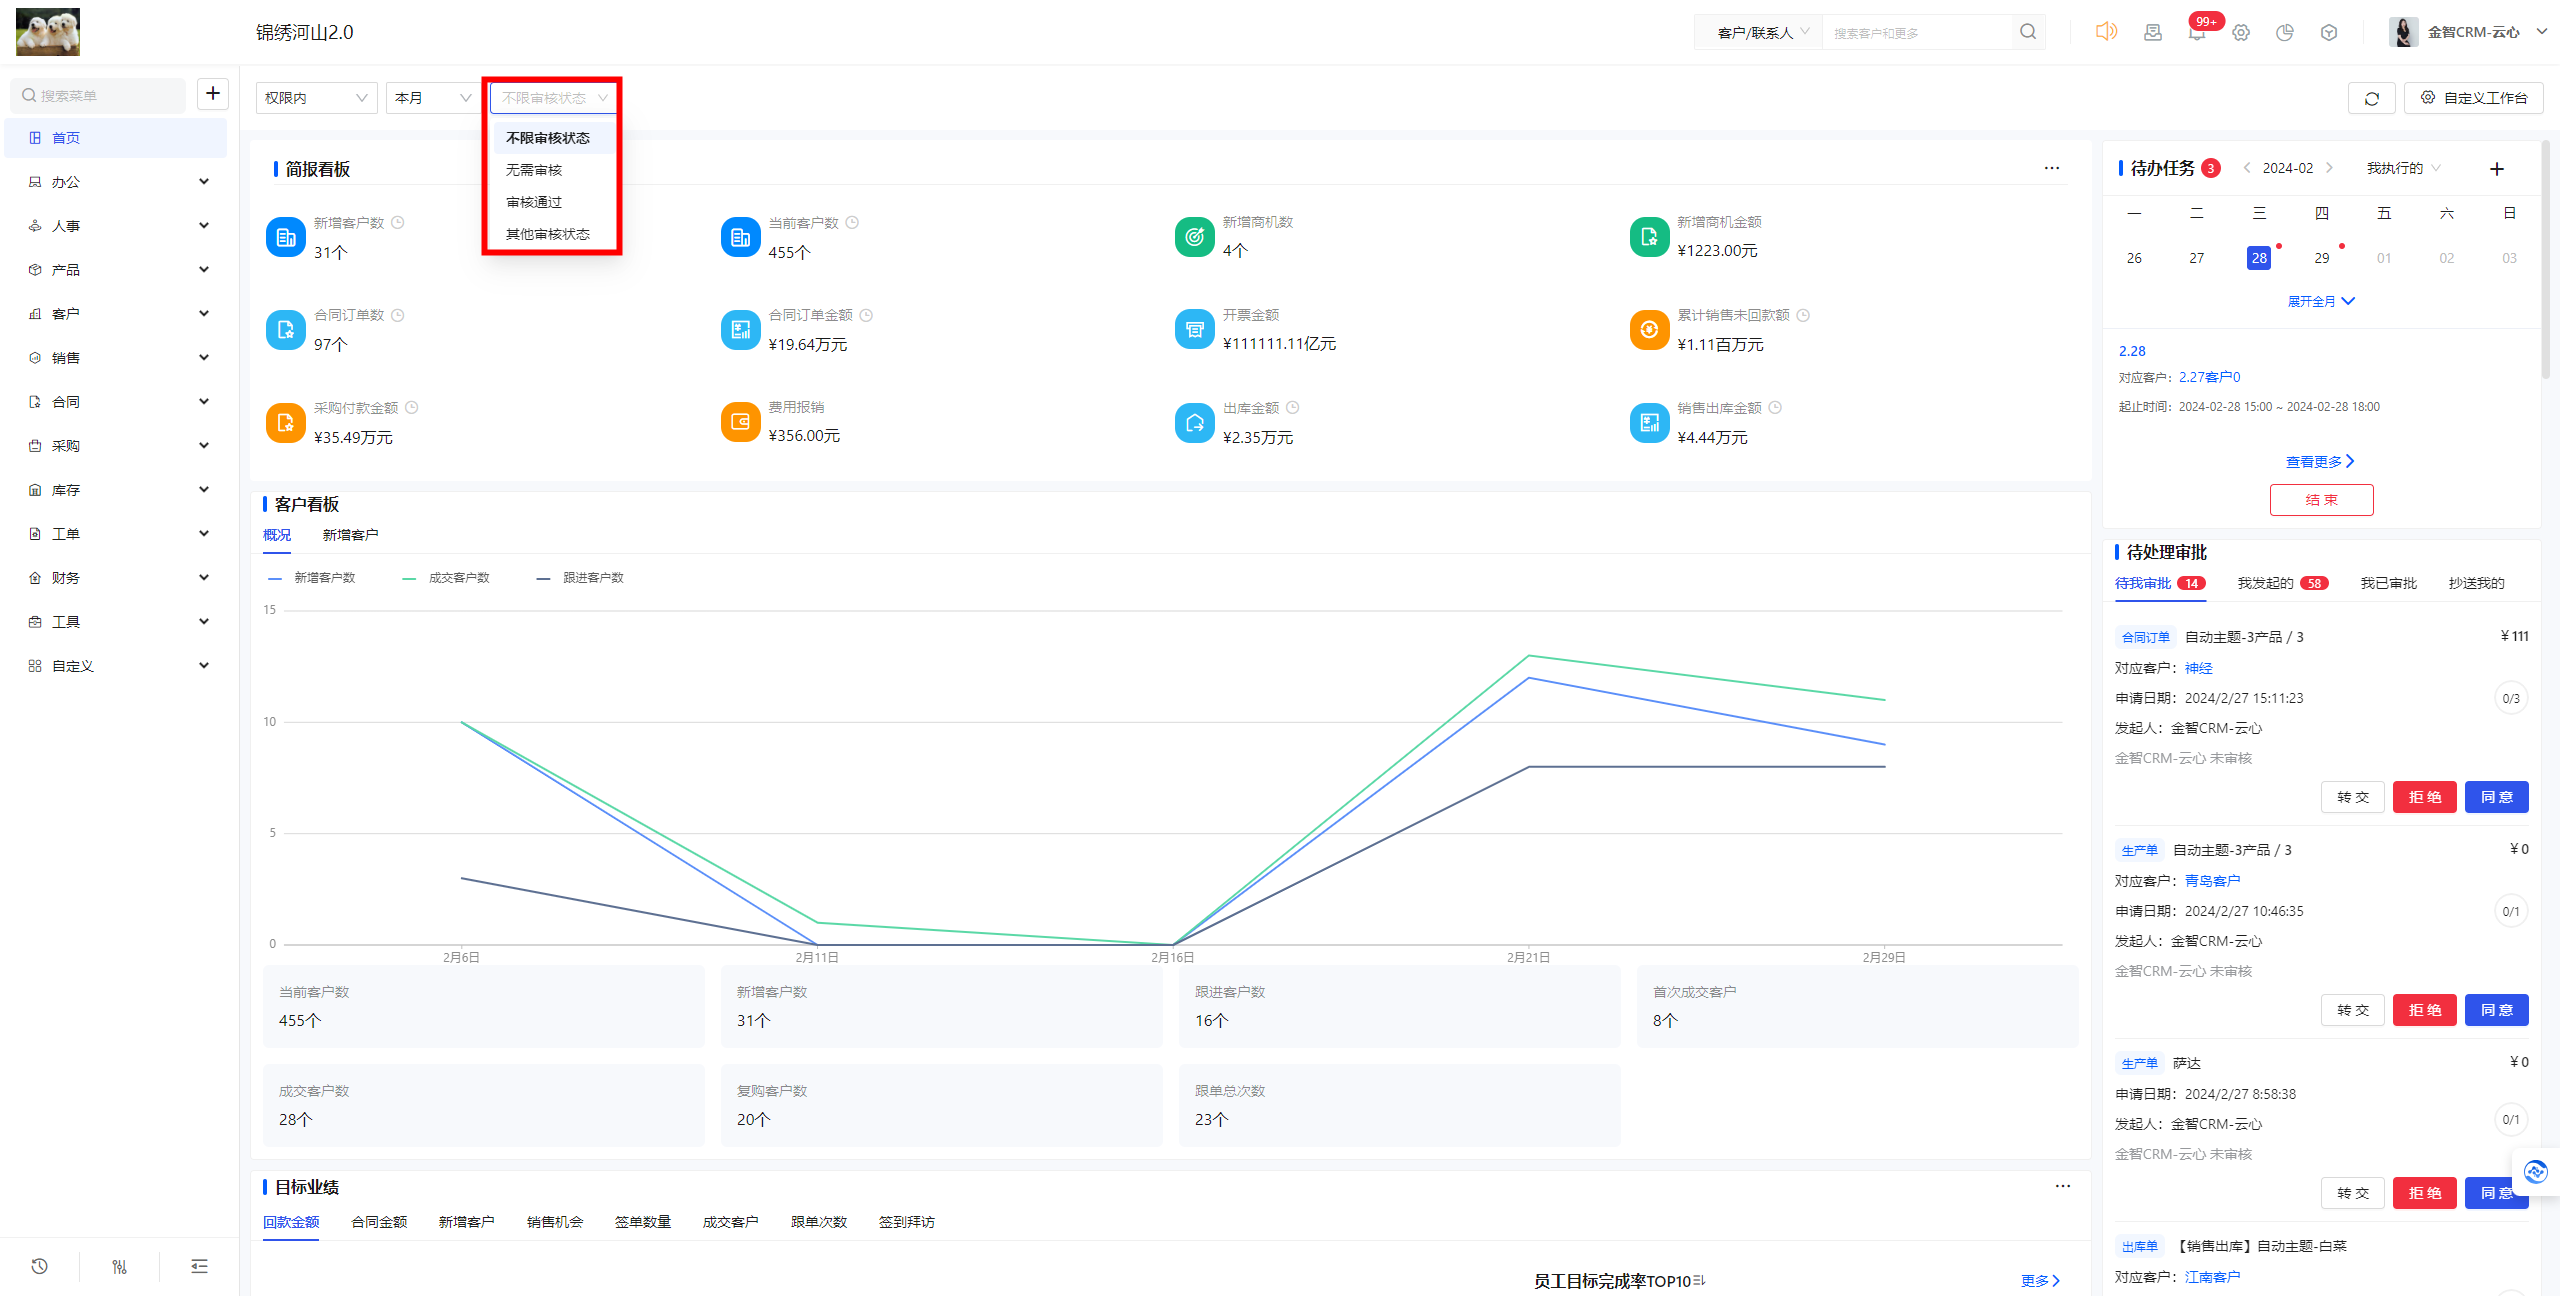Switch to 合同金额 tab in 目标业绩
Screen dimensions: 2560x1296
click(379, 1222)
